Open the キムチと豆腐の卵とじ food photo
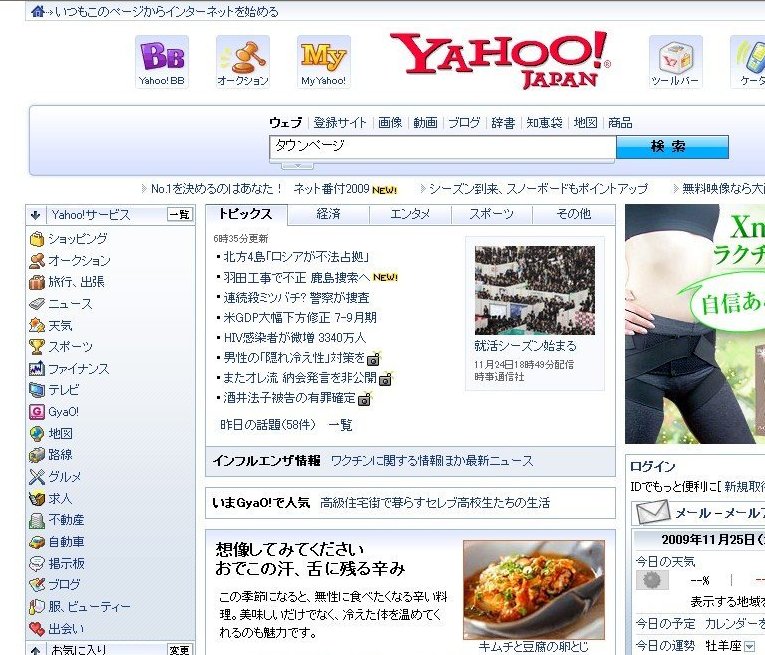The height and width of the screenshot is (655, 765). pyautogui.click(x=534, y=589)
